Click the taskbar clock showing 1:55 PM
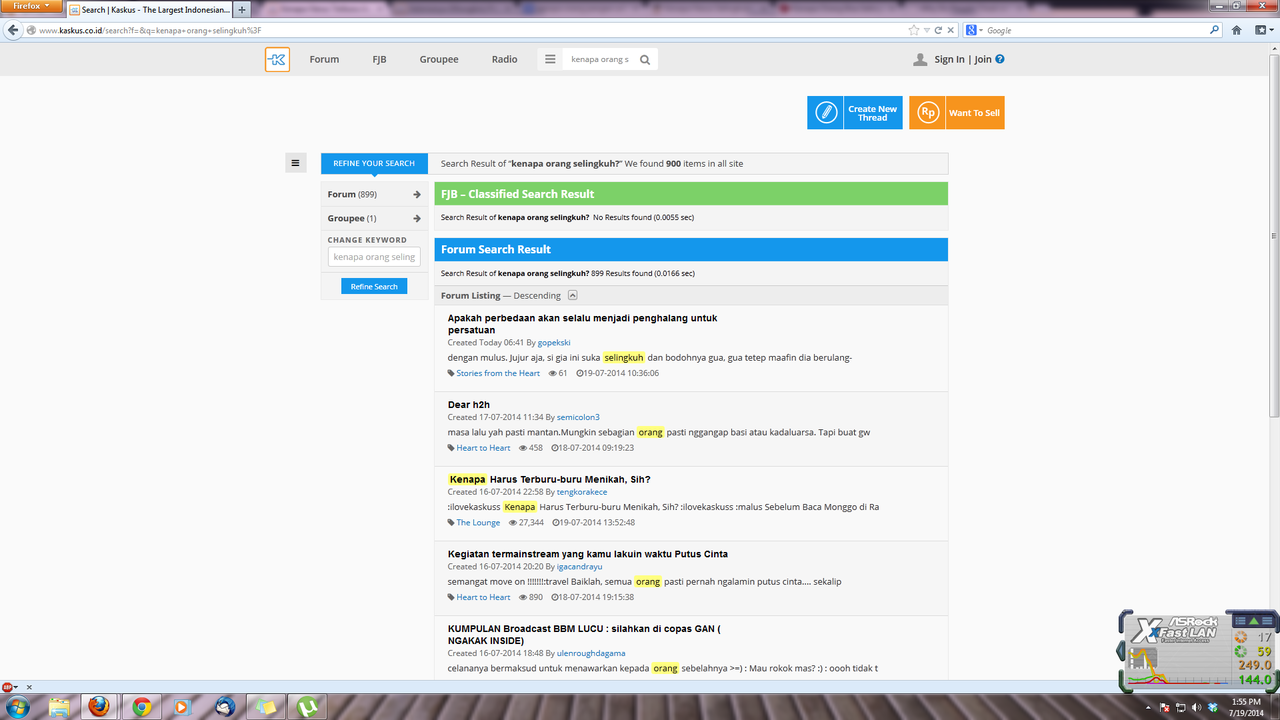 pyautogui.click(x=1246, y=707)
